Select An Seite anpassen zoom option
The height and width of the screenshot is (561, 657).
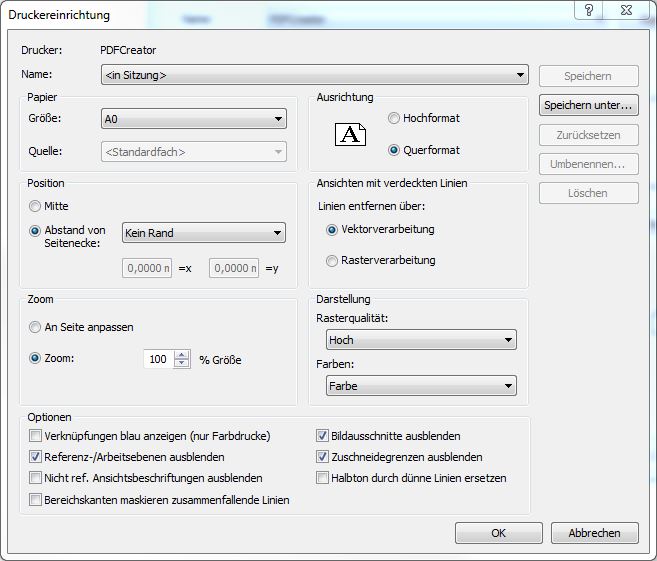click(x=36, y=327)
